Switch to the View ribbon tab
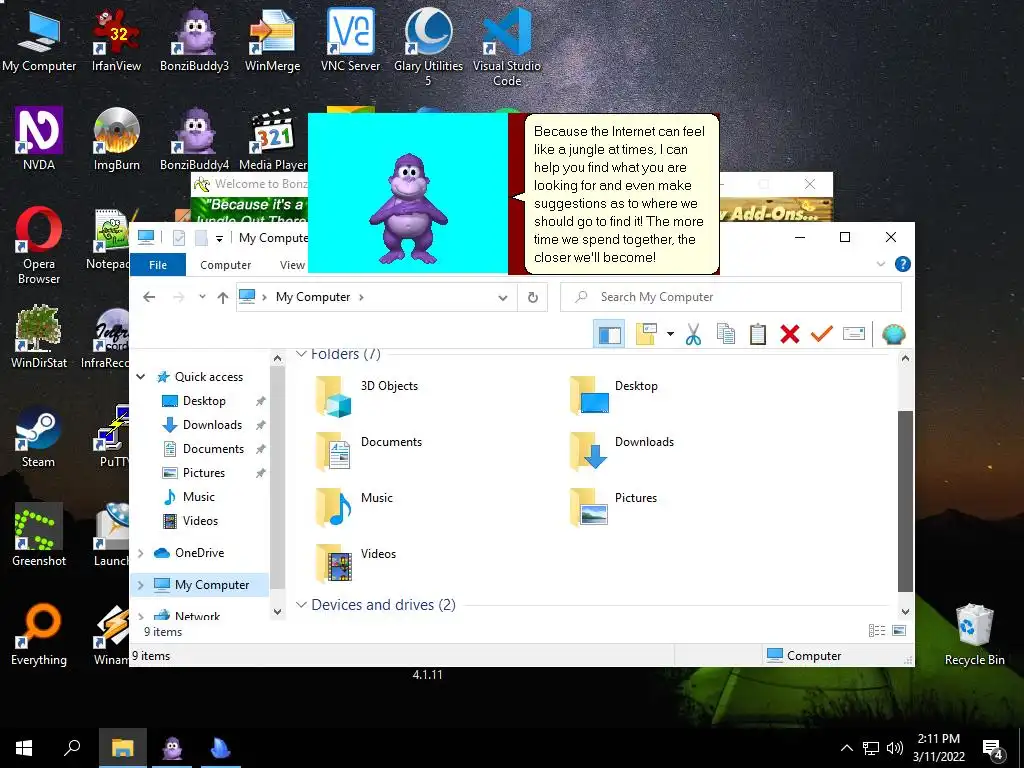This screenshot has height=768, width=1024. click(x=292, y=264)
